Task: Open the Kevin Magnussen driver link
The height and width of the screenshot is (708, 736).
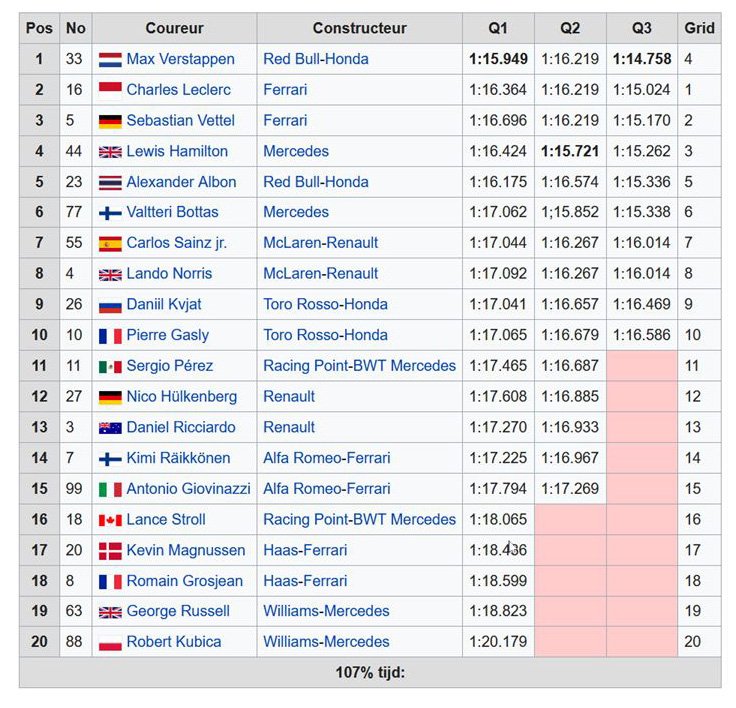Action: (x=186, y=550)
